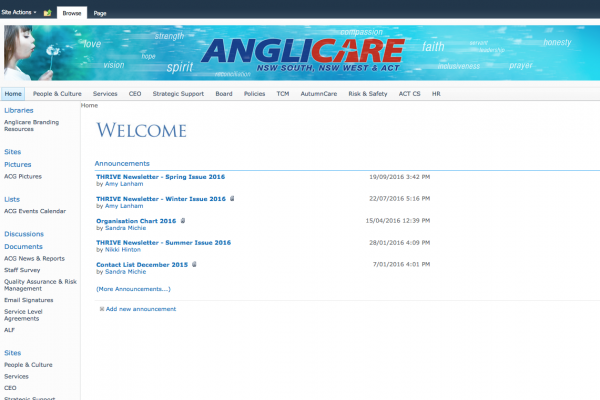600x400 pixels.
Task: Open Anglicare Branding Resources library
Action: coord(31,126)
